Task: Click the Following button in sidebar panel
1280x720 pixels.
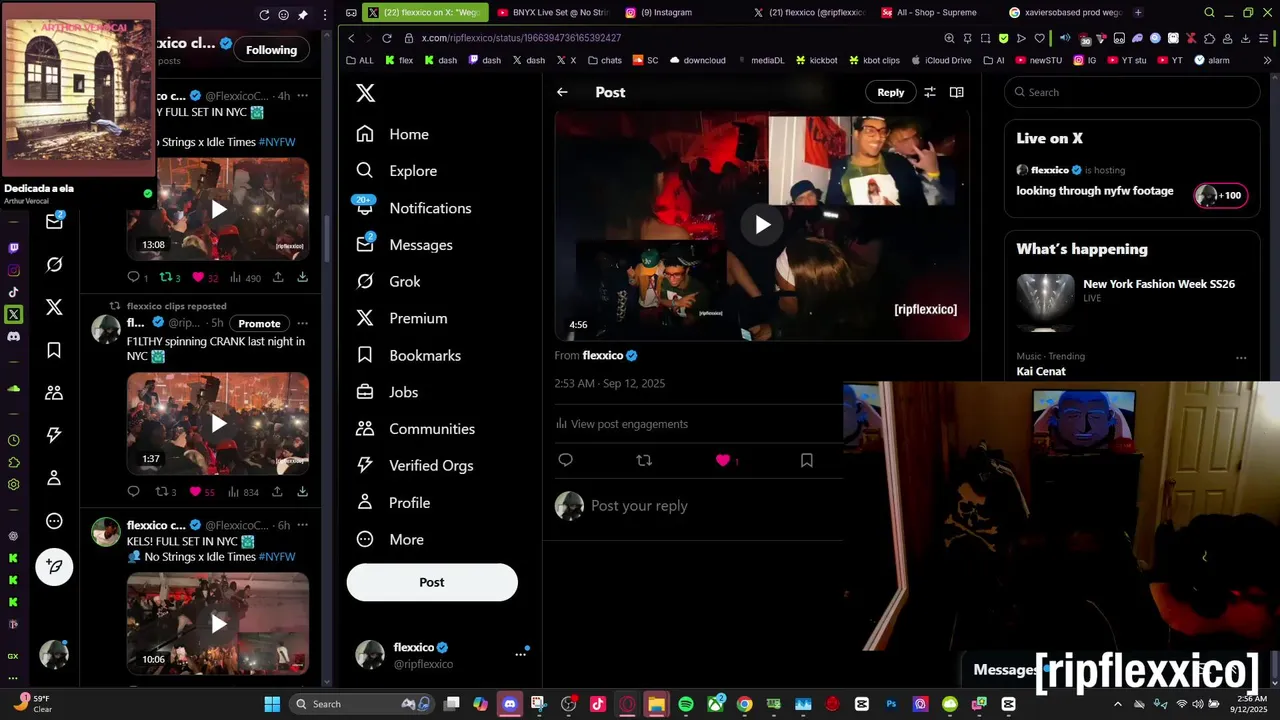Action: [272, 50]
